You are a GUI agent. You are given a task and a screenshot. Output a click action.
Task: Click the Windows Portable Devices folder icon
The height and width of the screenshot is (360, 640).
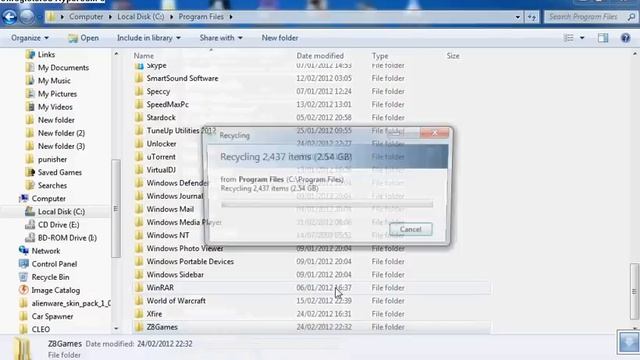point(139,262)
